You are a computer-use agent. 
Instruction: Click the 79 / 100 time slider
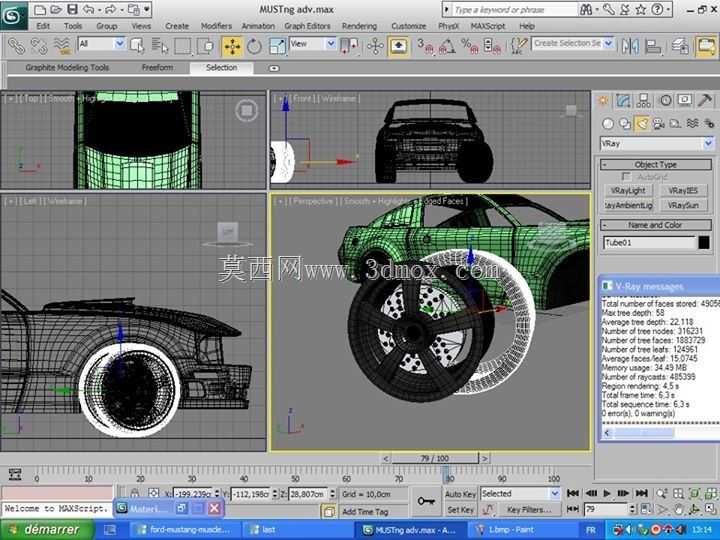(x=434, y=458)
